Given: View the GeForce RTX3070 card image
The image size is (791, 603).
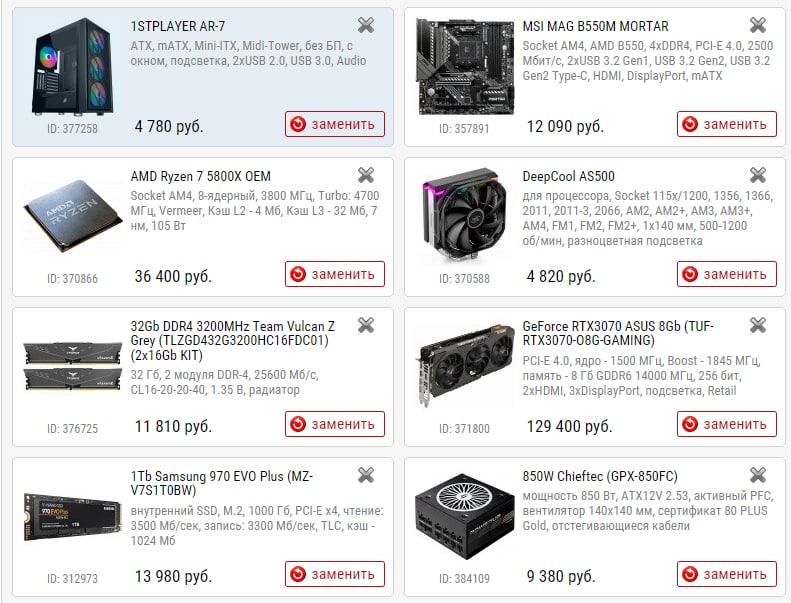Looking at the screenshot, I should point(465,366).
